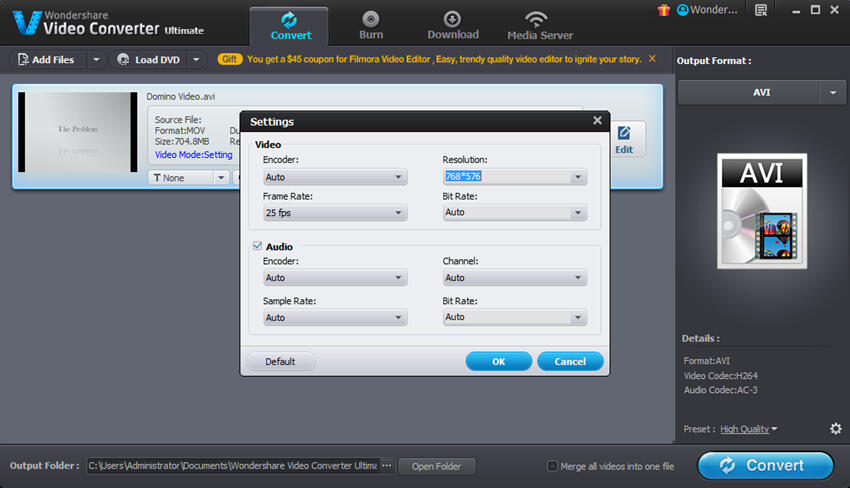Open the Wondershare account icon
This screenshot has width=850, height=488.
click(x=683, y=10)
